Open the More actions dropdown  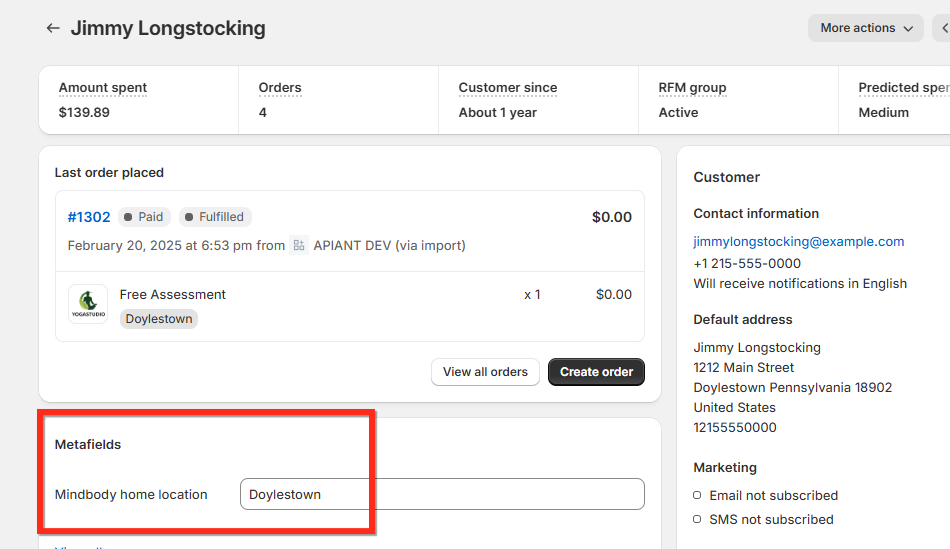click(865, 28)
